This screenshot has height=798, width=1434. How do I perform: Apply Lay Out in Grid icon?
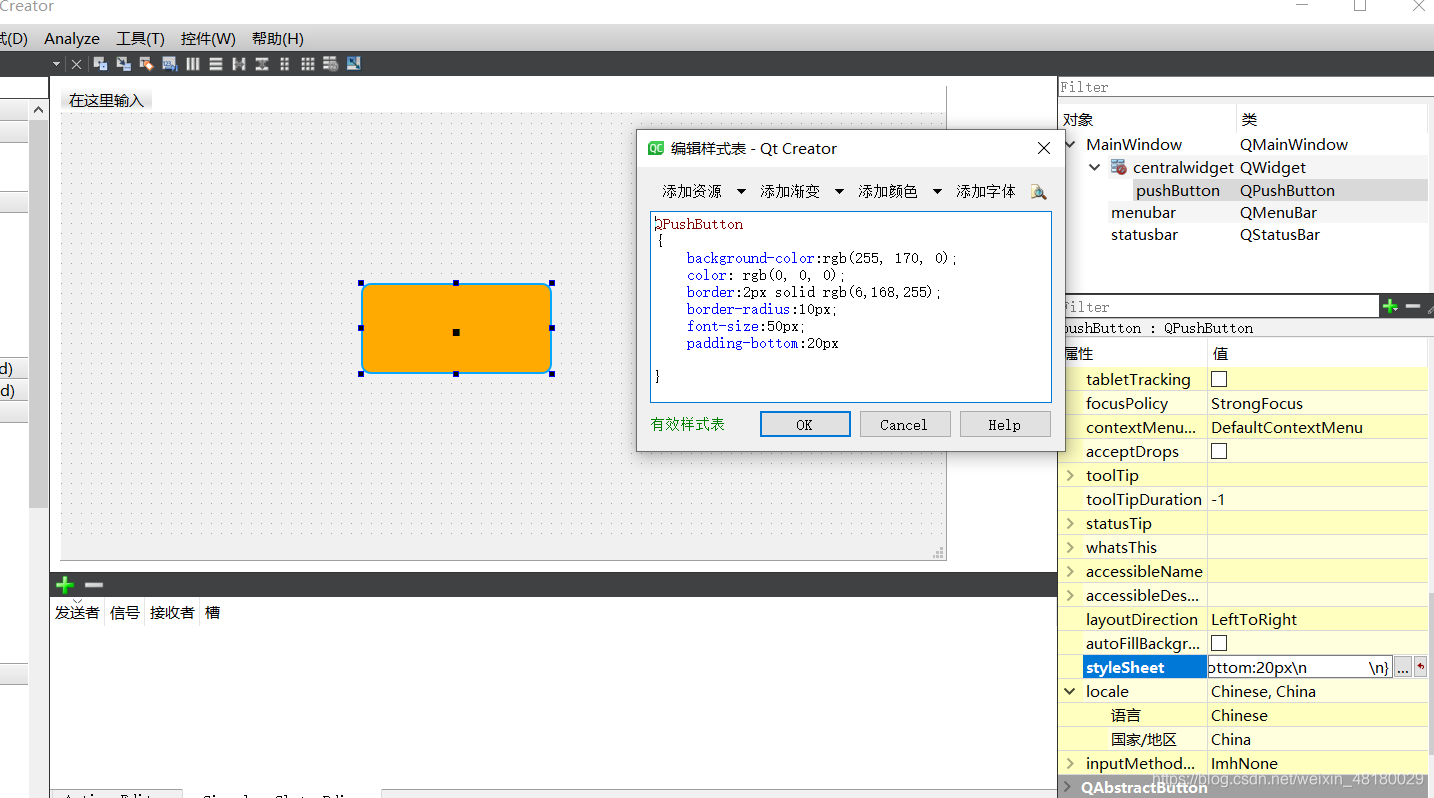308,64
